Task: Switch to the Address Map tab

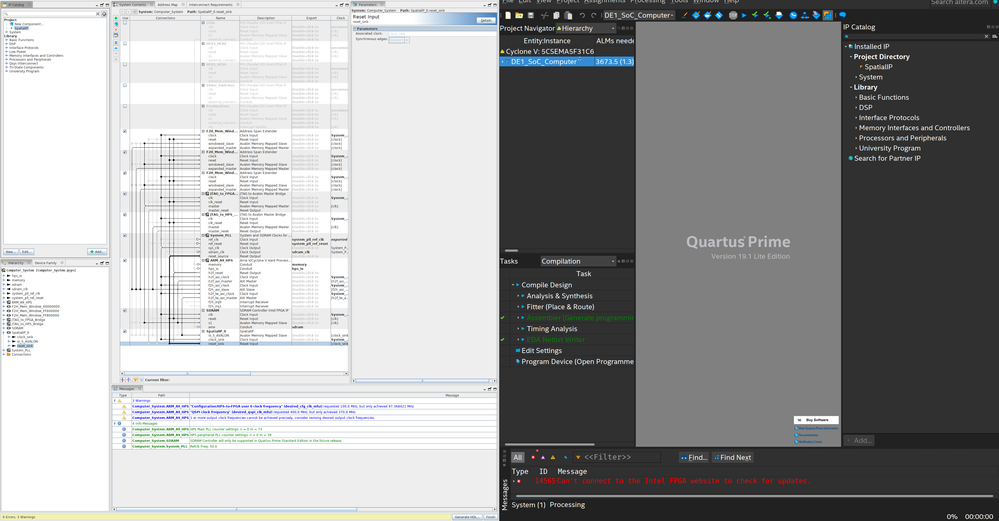Action: 167,4
